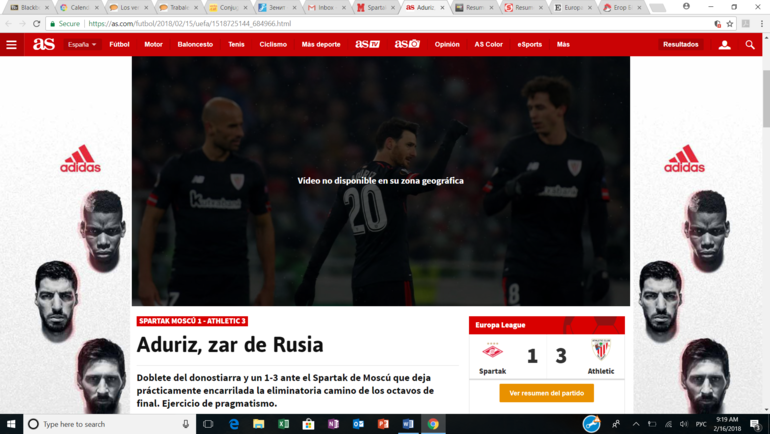Open the AS photo camera section
This screenshot has width=770, height=434.
tap(407, 44)
